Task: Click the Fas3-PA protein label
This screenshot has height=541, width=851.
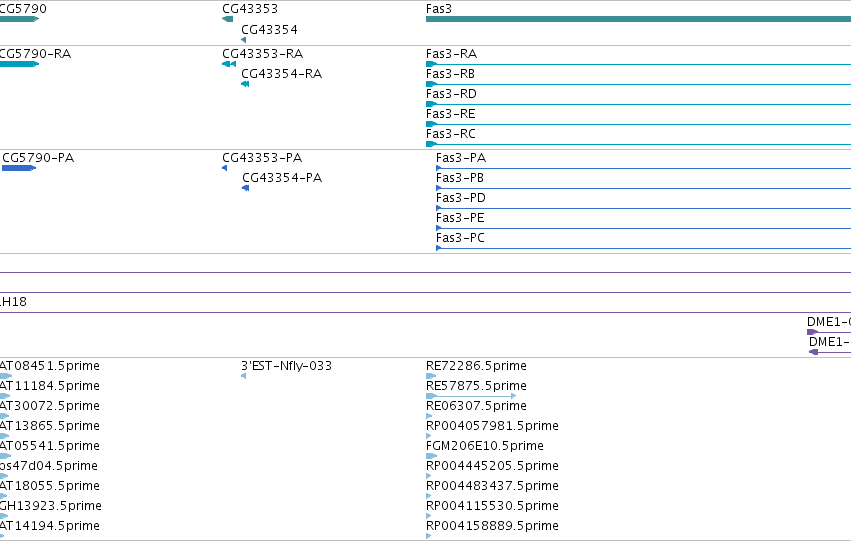Action: (461, 158)
